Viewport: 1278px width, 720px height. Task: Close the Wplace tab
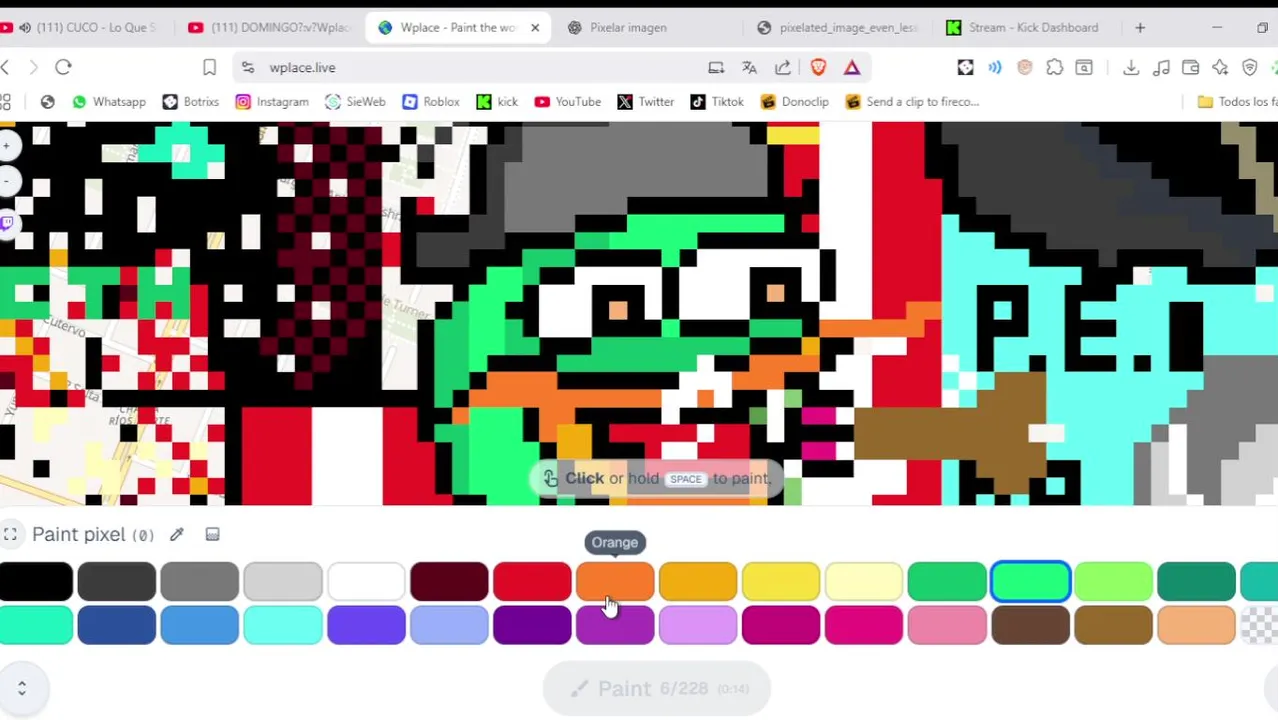click(535, 27)
